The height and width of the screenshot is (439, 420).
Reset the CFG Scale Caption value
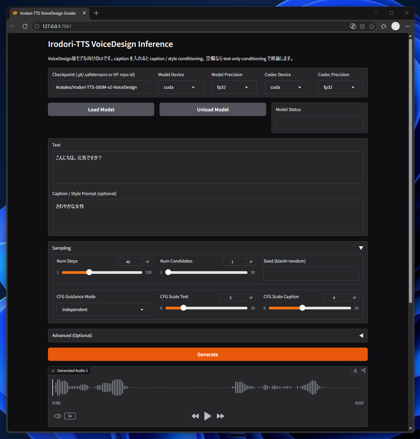(354, 297)
